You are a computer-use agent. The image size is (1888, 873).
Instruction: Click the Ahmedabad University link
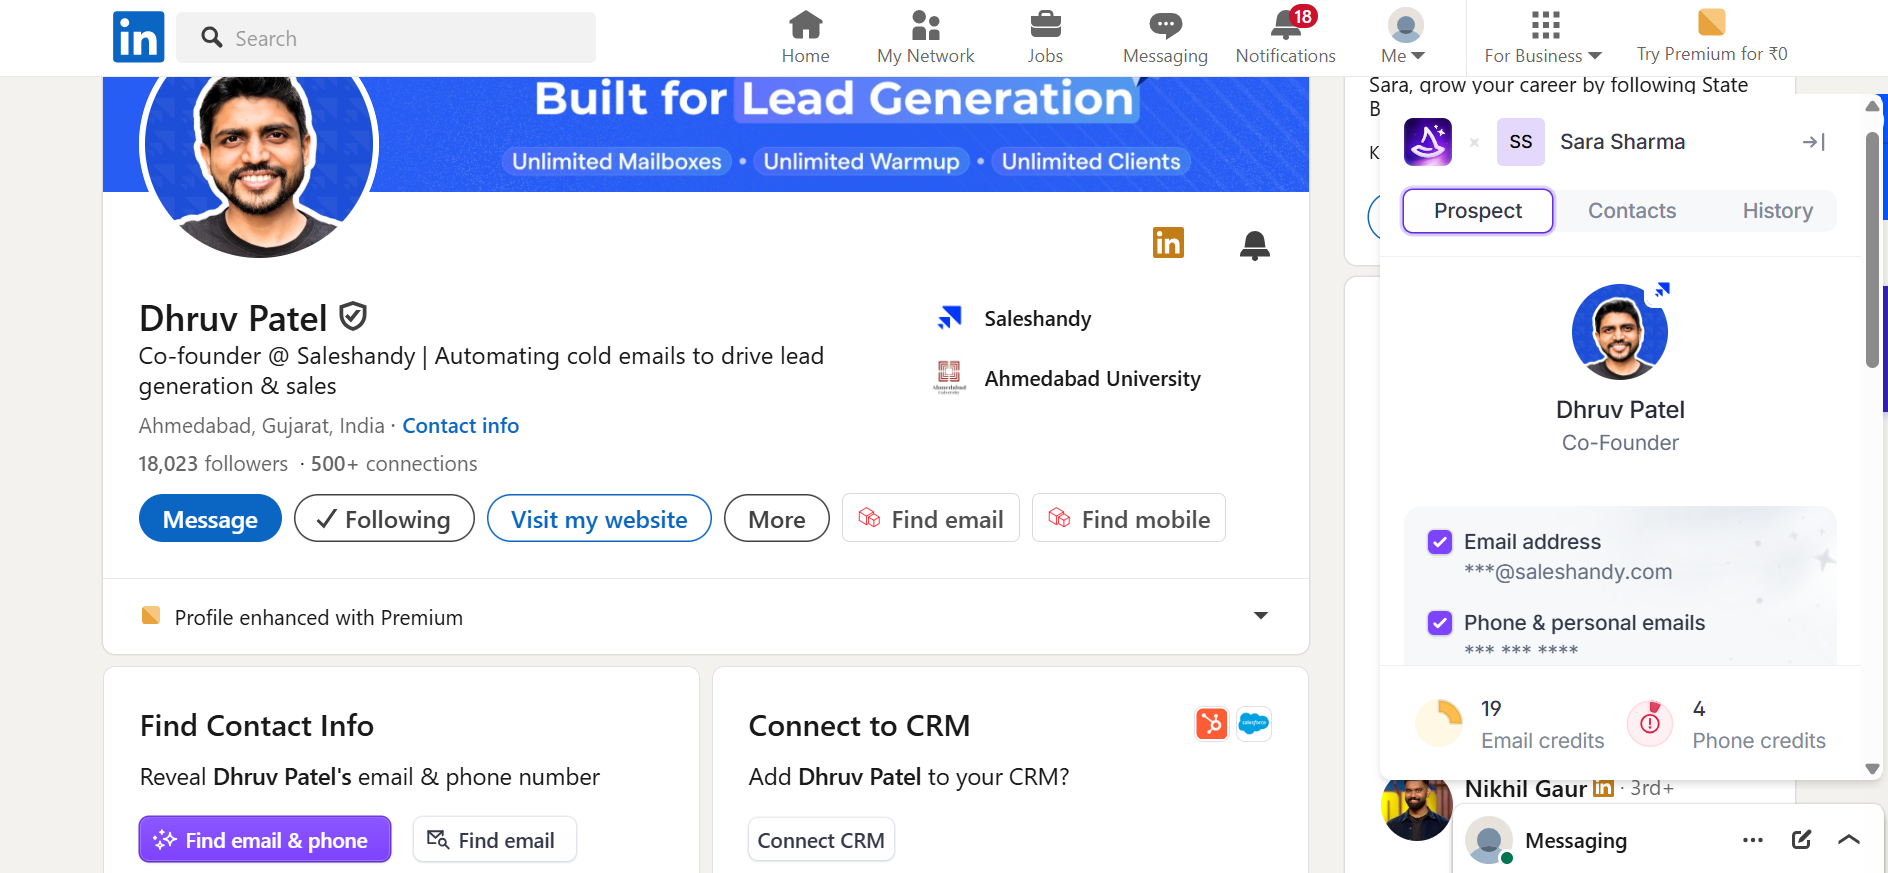[1092, 378]
